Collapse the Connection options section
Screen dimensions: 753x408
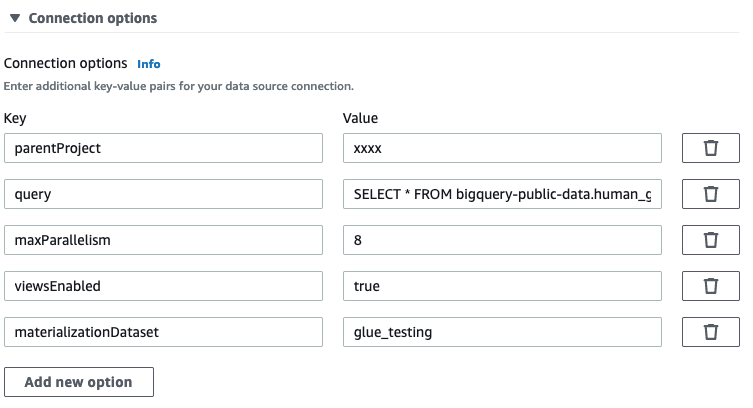pyautogui.click(x=15, y=18)
